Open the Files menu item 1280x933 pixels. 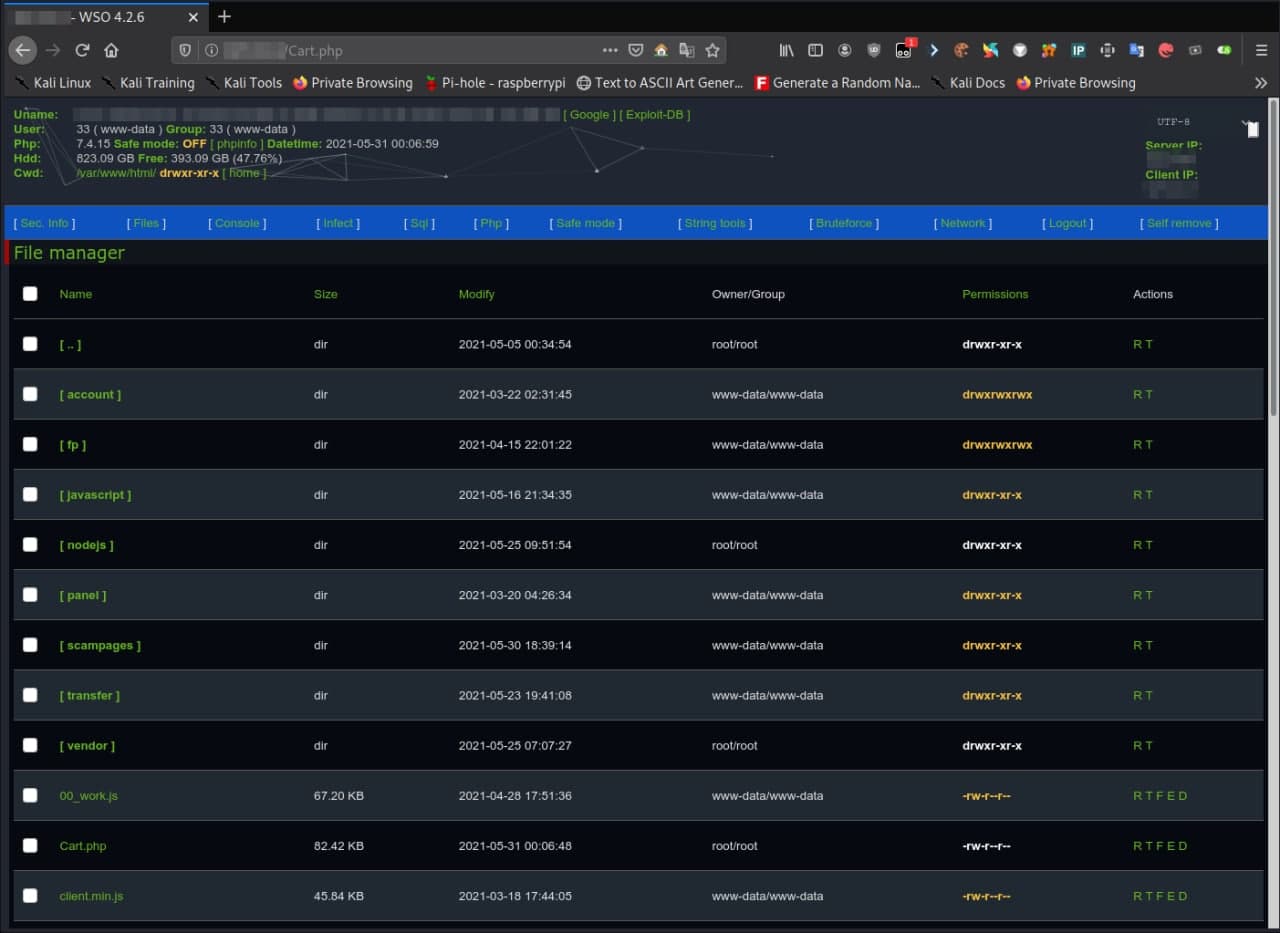click(x=146, y=223)
